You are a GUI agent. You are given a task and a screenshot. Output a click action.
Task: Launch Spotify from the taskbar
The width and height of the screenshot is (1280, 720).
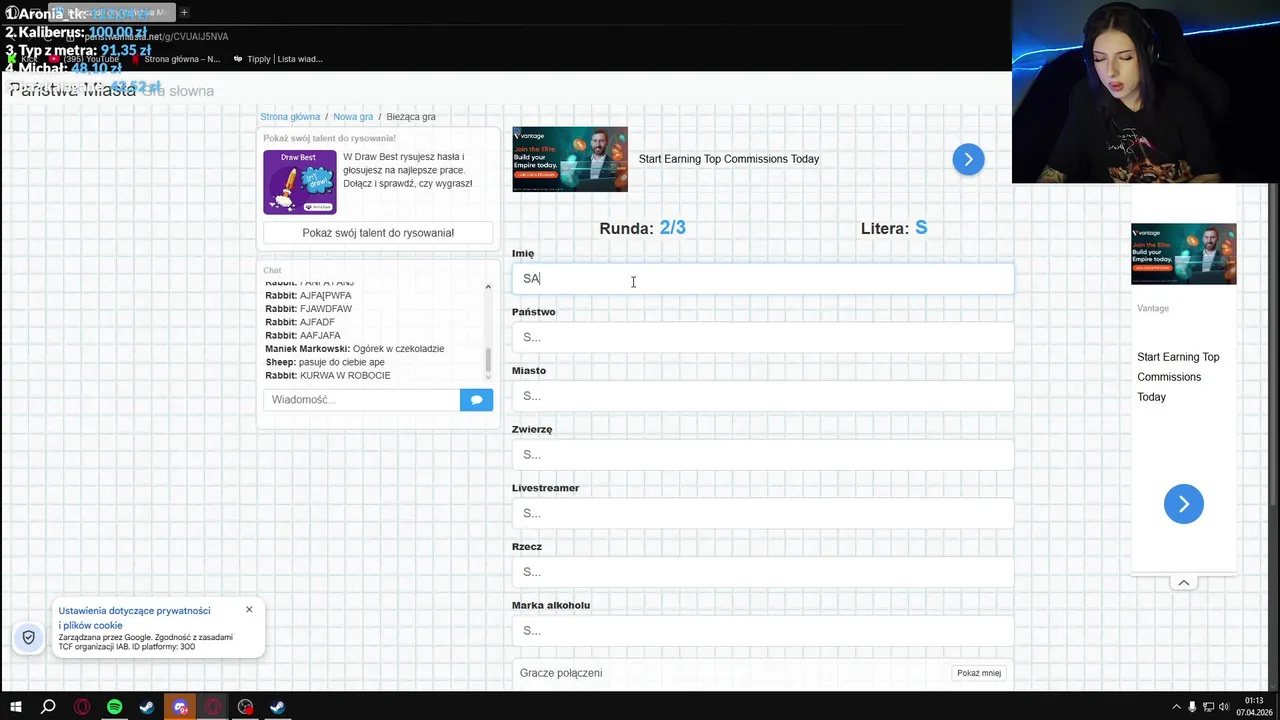coord(114,707)
